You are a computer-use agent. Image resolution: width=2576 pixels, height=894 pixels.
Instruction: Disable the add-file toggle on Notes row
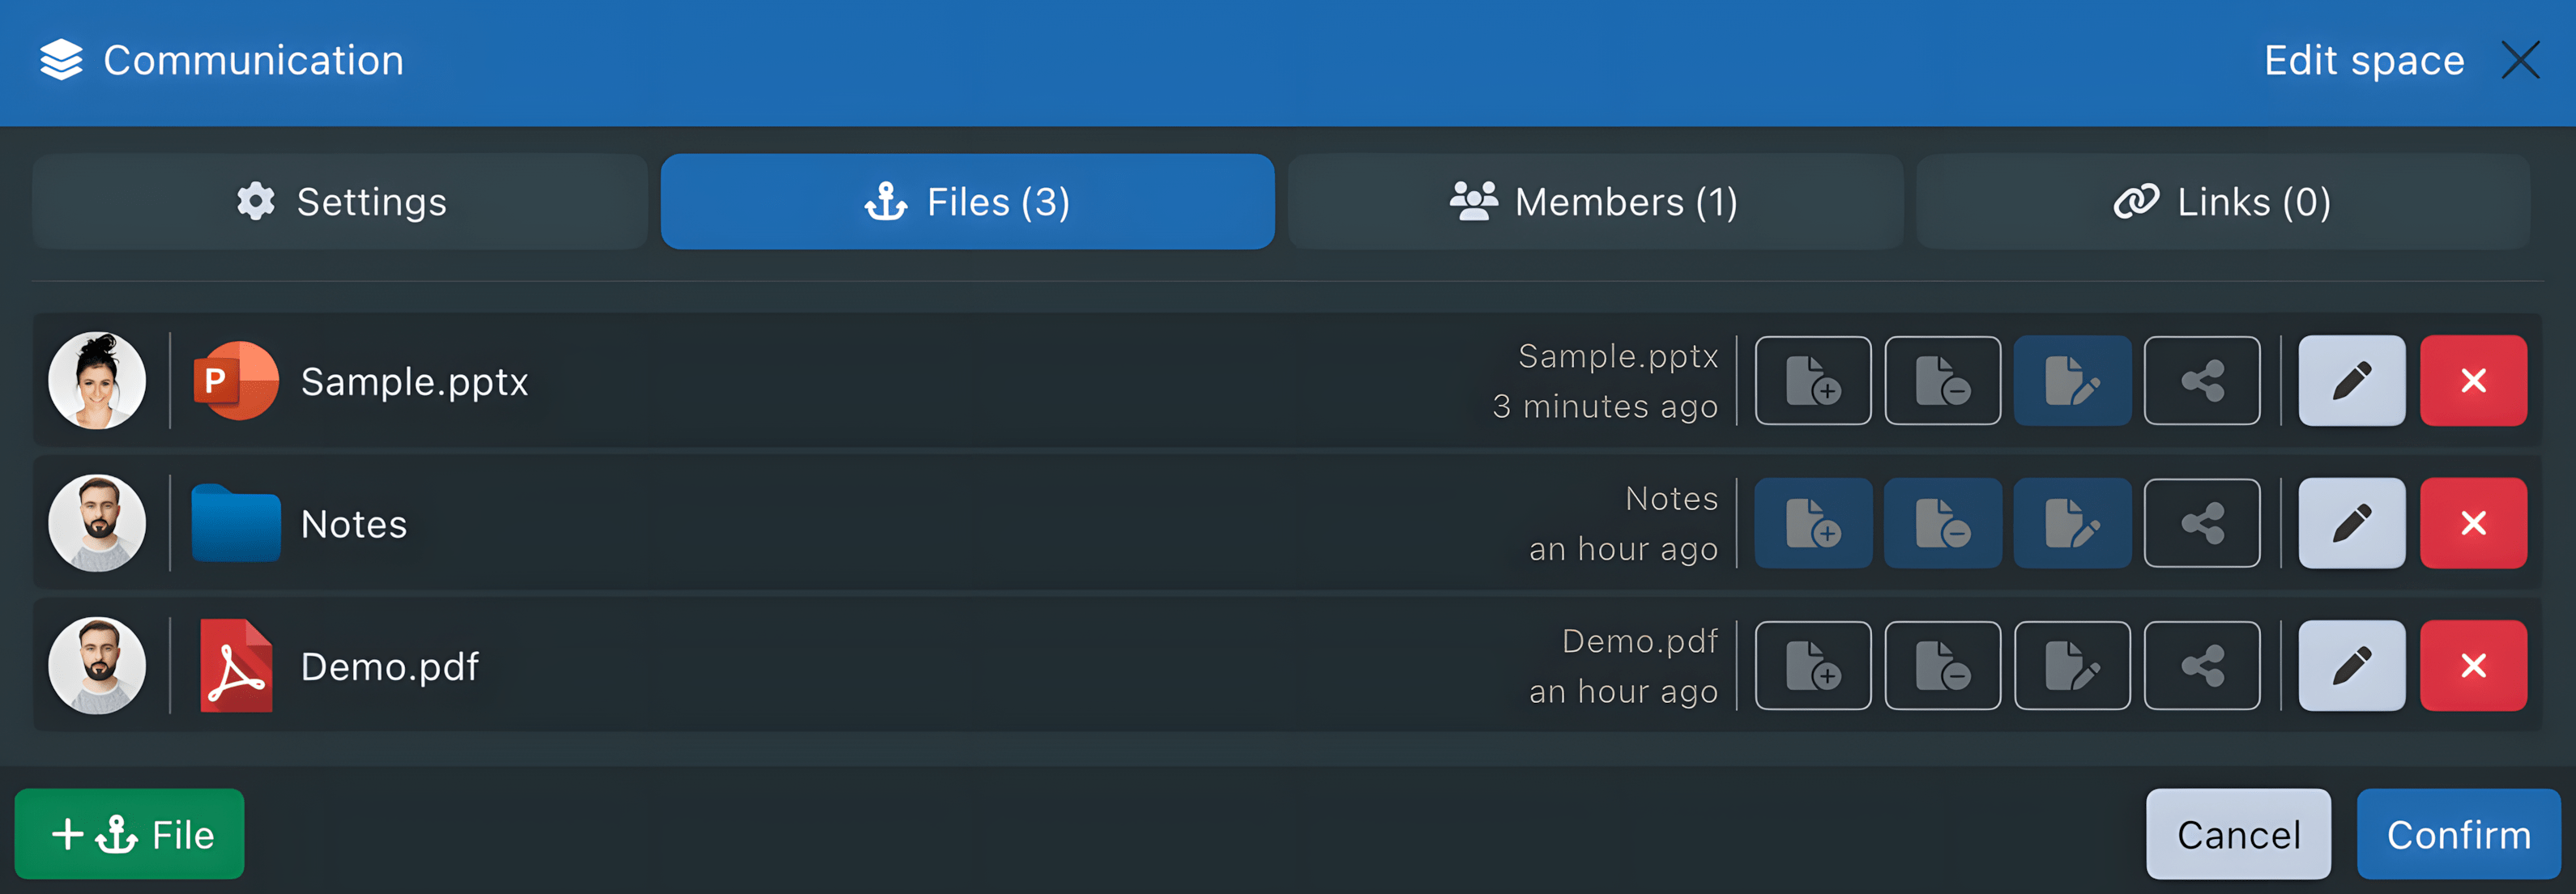click(1813, 523)
